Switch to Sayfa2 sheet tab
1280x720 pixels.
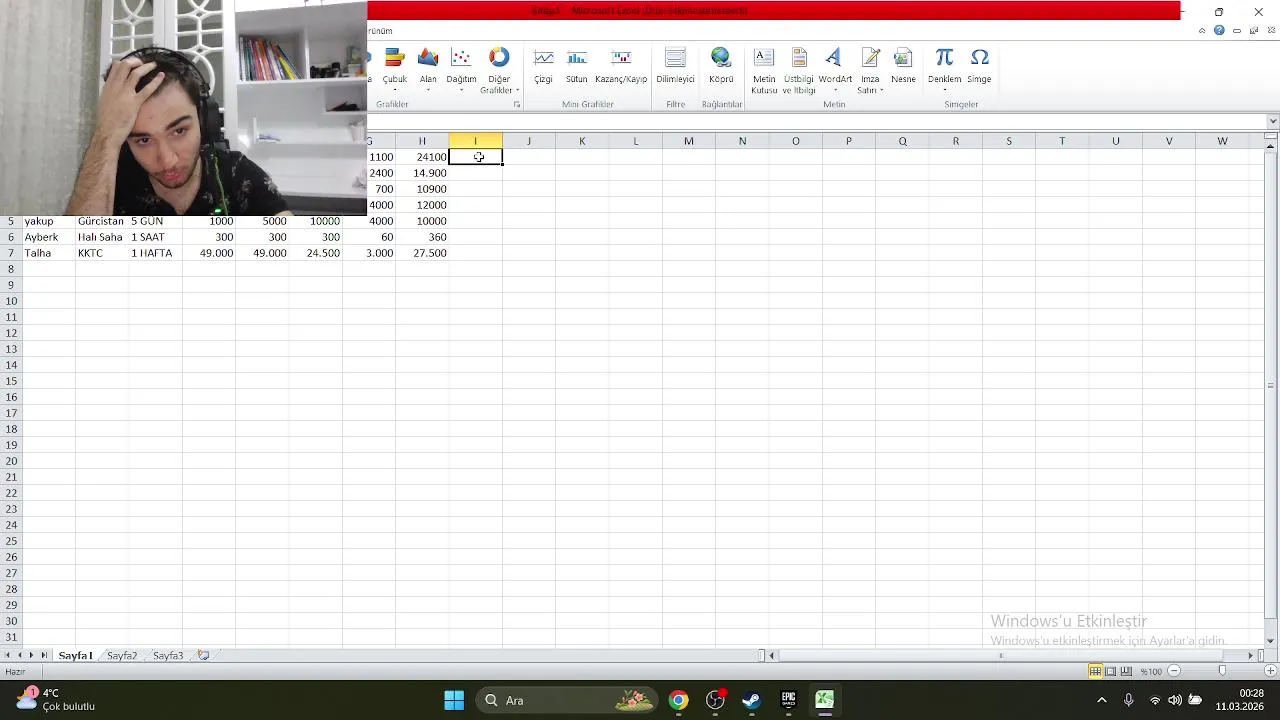(122, 656)
